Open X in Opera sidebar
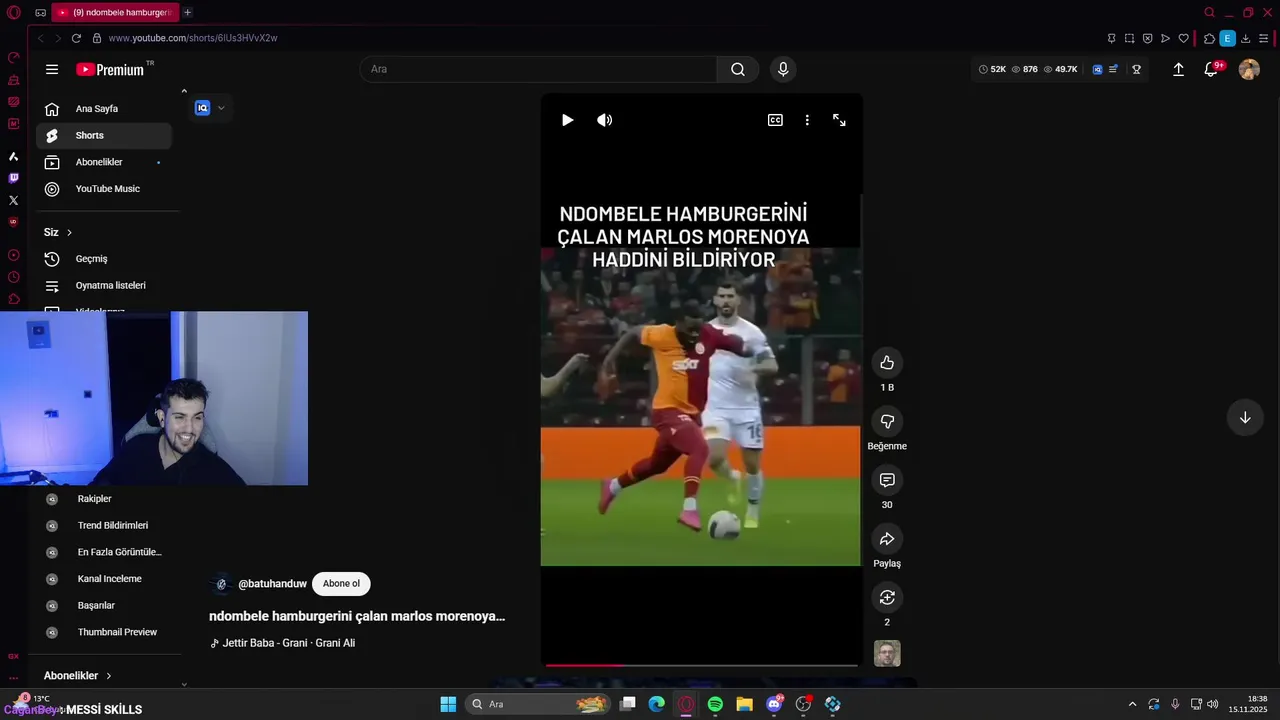1280x720 pixels. (13, 200)
